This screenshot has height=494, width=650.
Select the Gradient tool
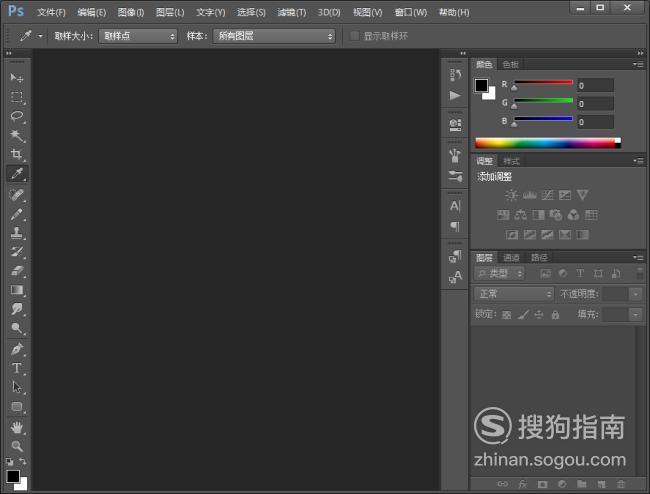[x=17, y=290]
